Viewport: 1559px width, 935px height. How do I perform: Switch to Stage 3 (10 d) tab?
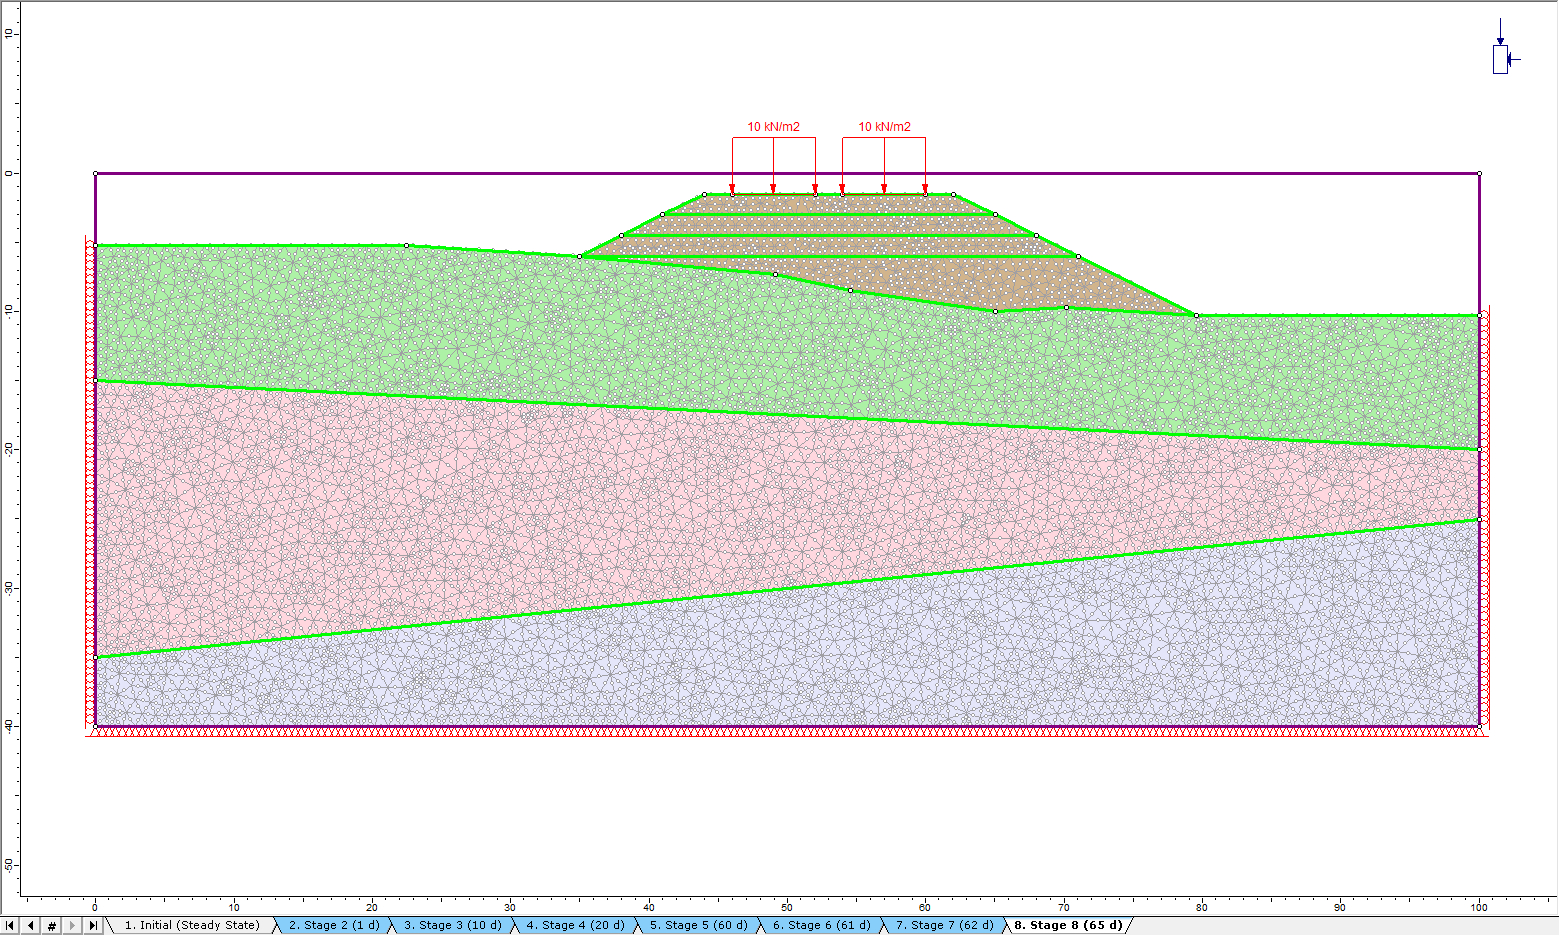pos(452,926)
